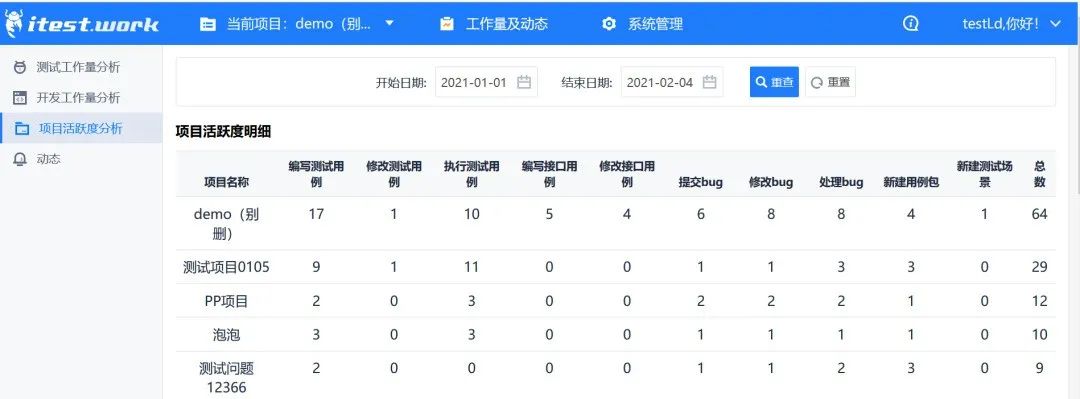Select the 测试项目0105 row name

[227, 267]
